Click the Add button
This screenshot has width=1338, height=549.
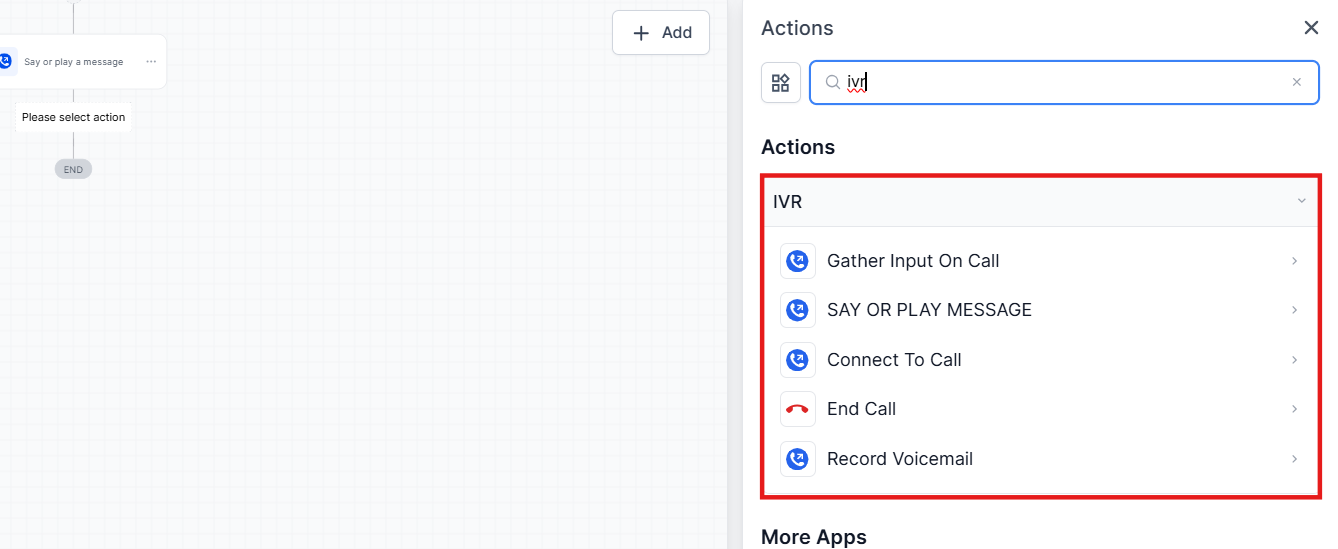point(661,33)
